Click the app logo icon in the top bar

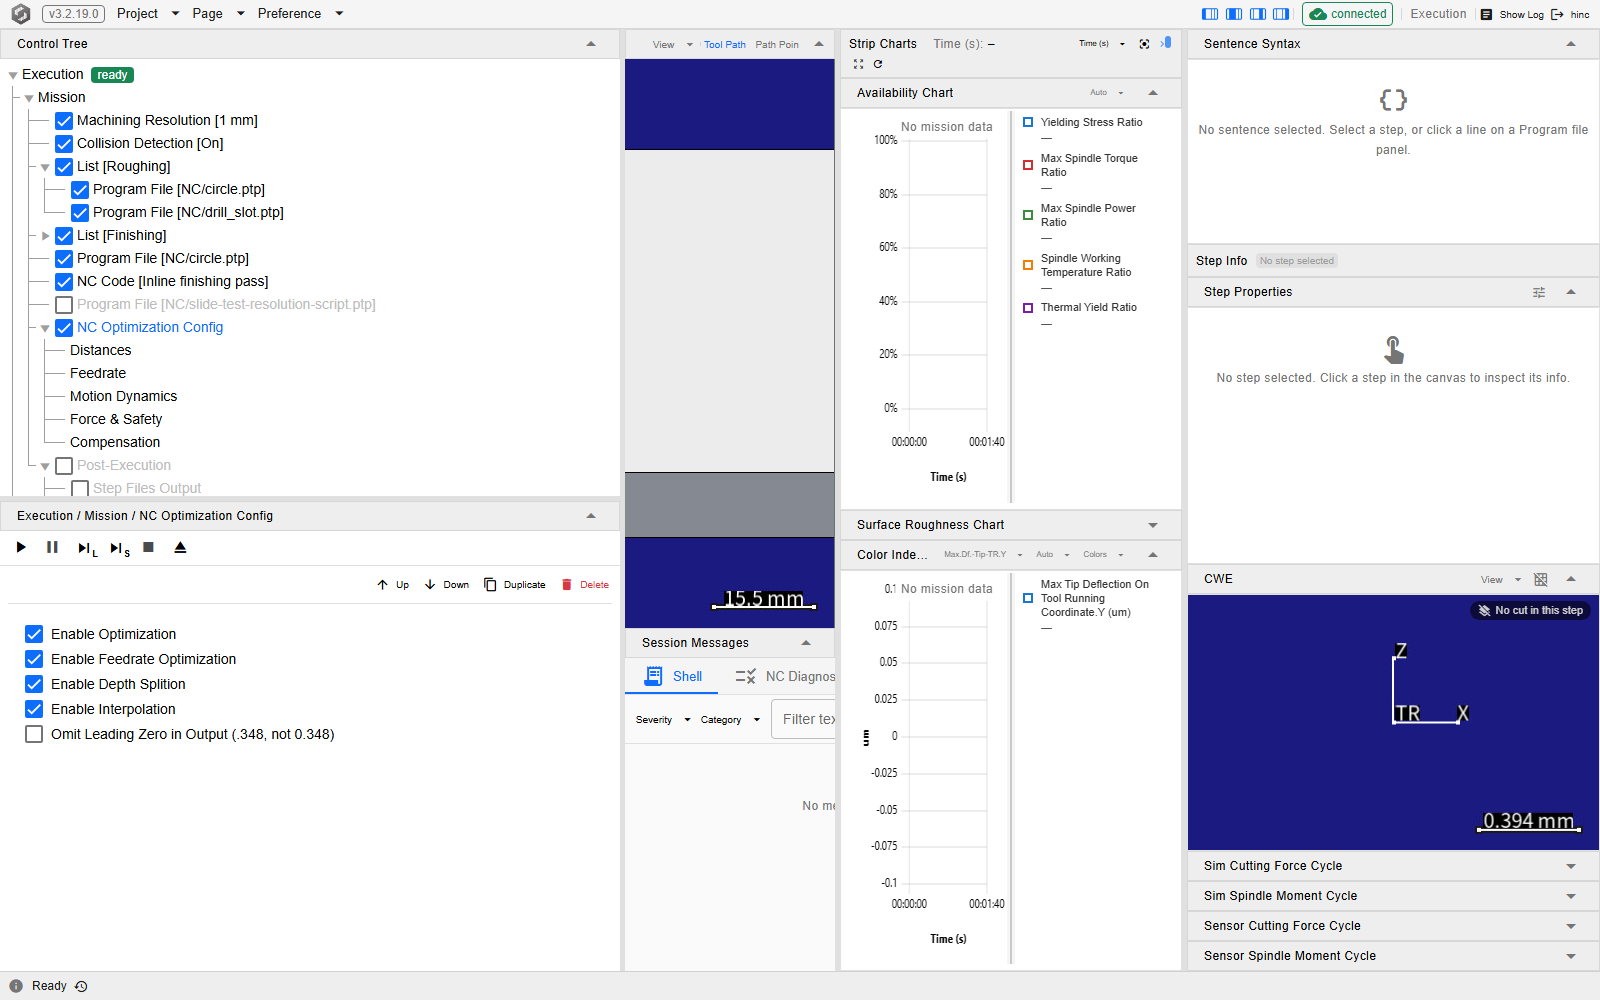tap(20, 14)
